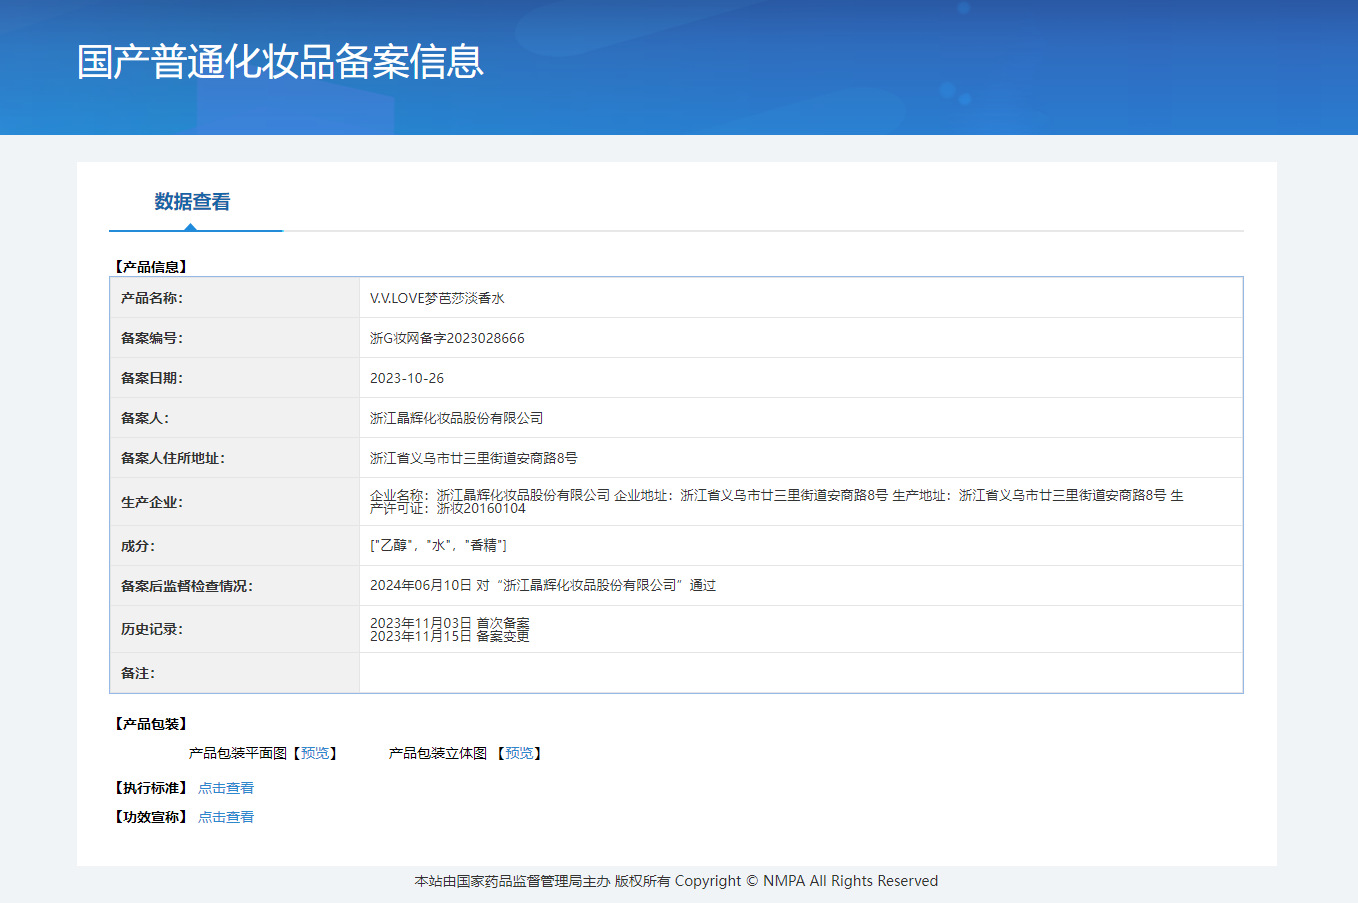Click the 备案后监督检查情况 row label
The image size is (1358, 903).
point(187,586)
